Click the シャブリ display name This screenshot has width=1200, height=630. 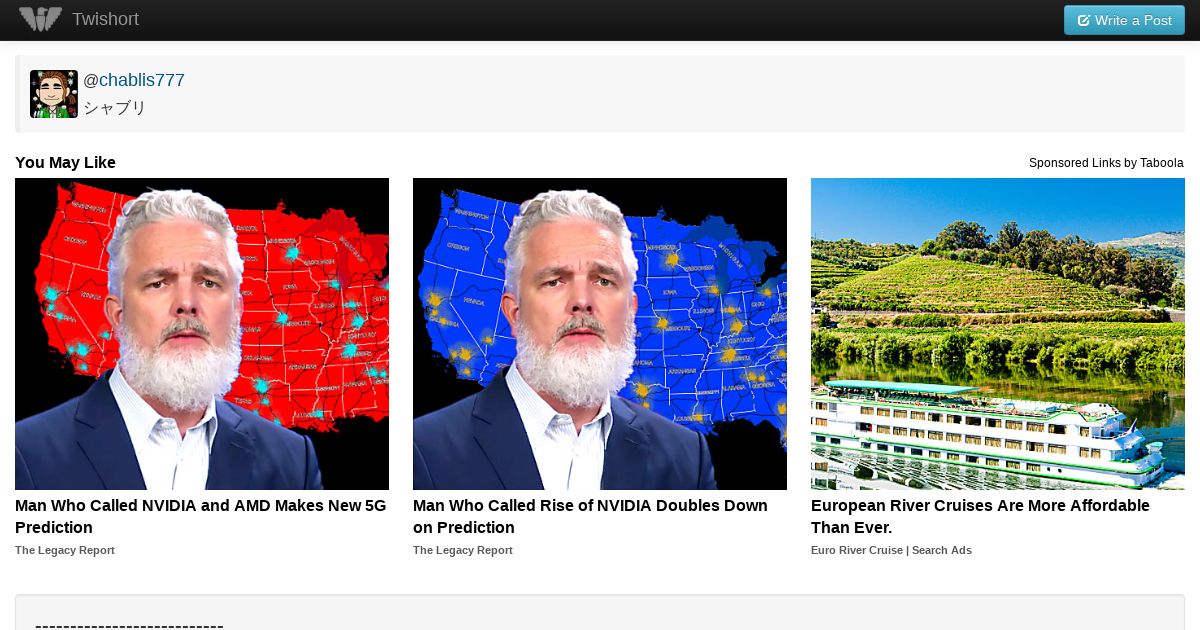tap(115, 107)
